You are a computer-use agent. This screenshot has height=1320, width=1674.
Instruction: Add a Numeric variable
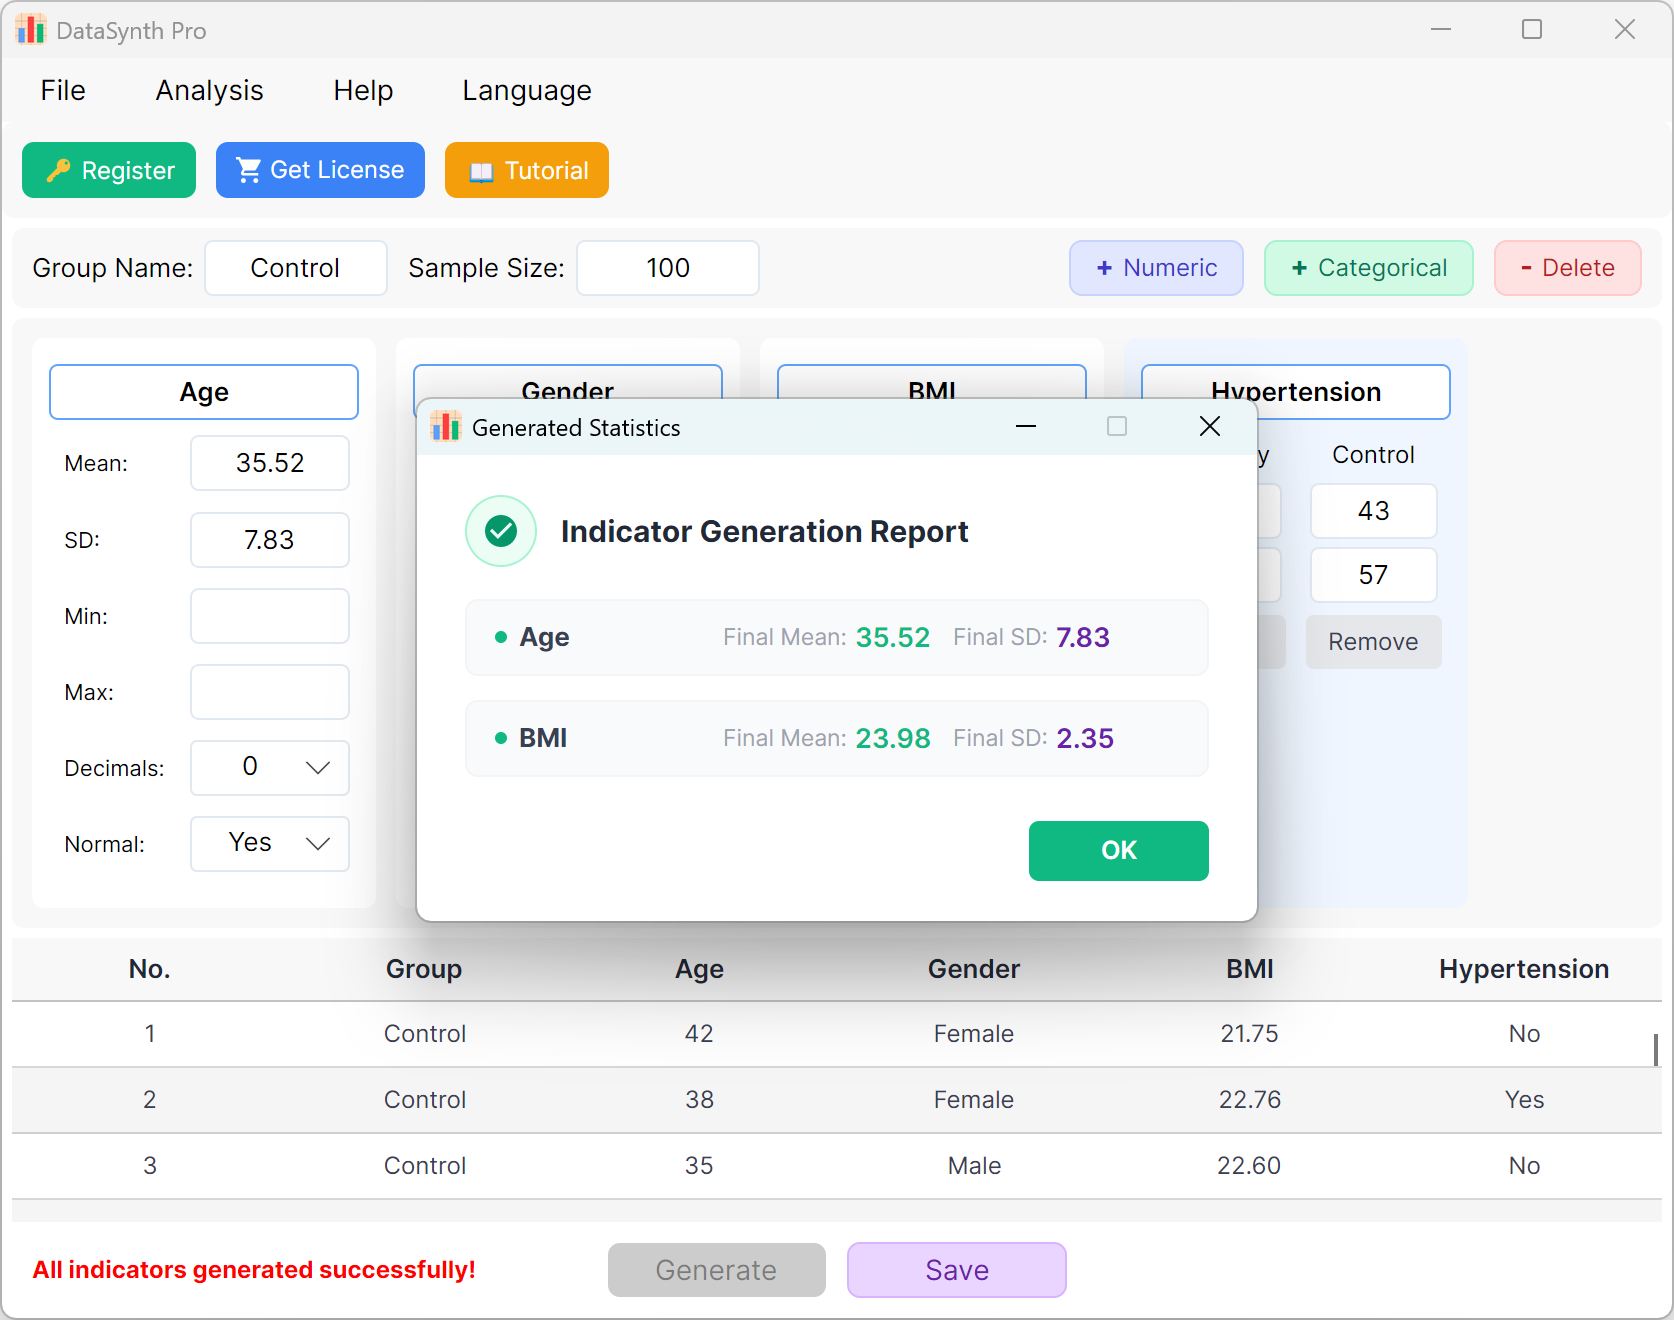click(1157, 268)
